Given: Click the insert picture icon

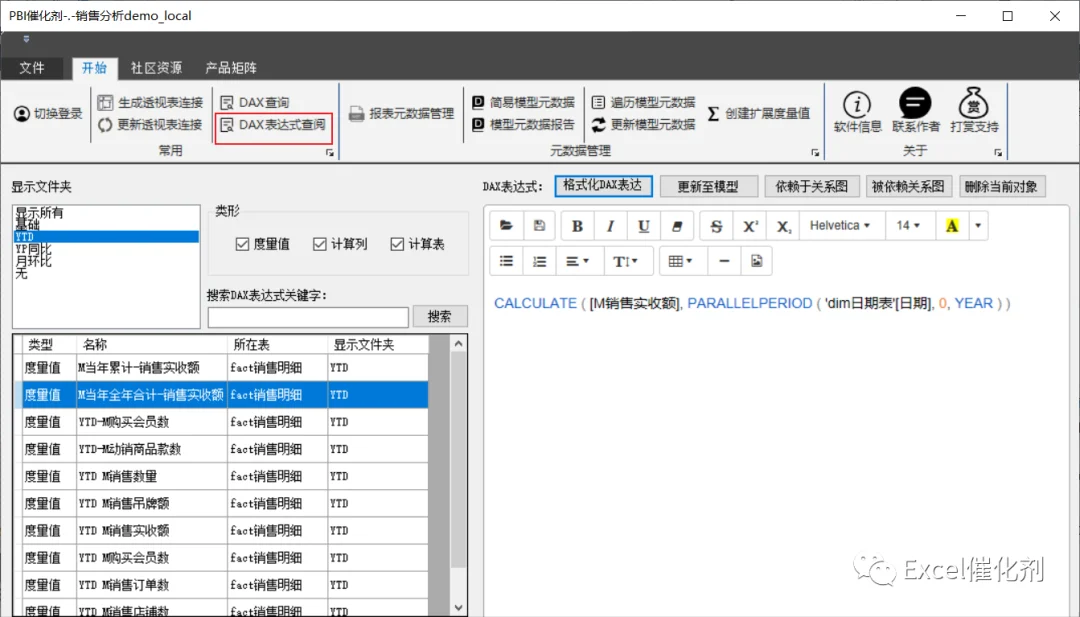Looking at the screenshot, I should (x=756, y=261).
